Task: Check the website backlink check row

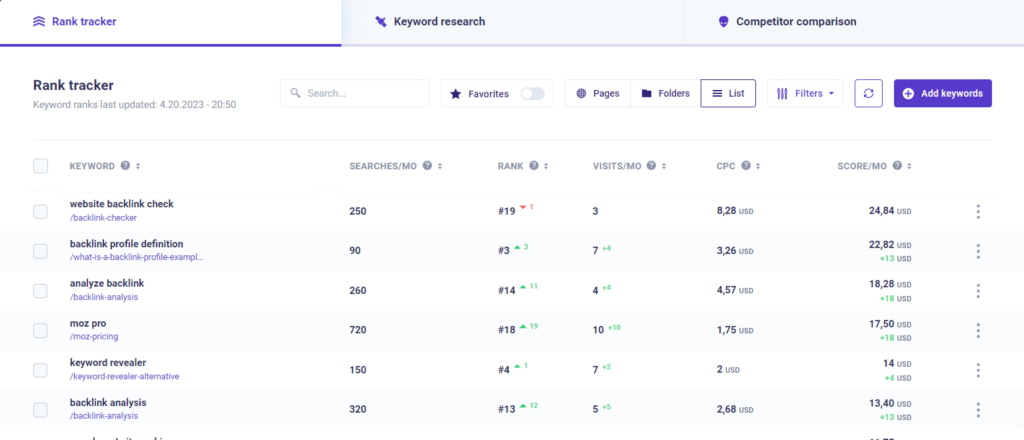Action: click(40, 212)
